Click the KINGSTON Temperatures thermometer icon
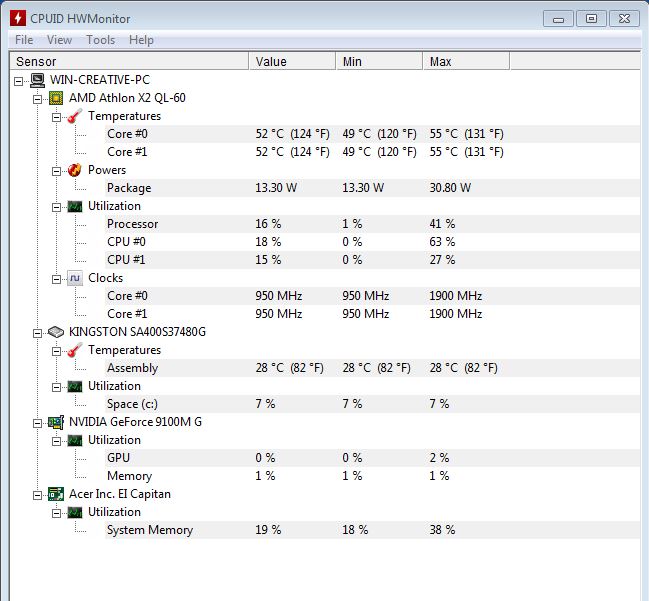The width and height of the screenshot is (649, 601). [x=75, y=350]
